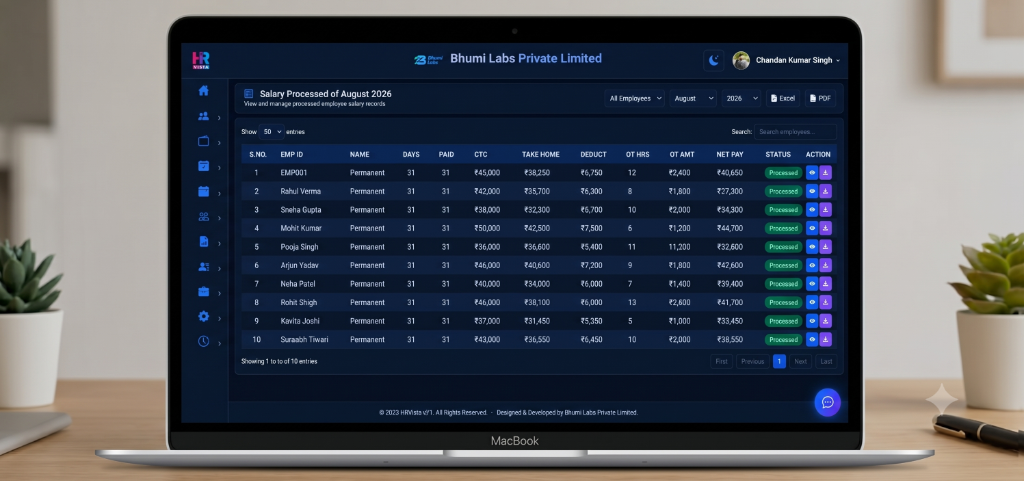Select the Arjun Yadav table cell

click(x=300, y=266)
